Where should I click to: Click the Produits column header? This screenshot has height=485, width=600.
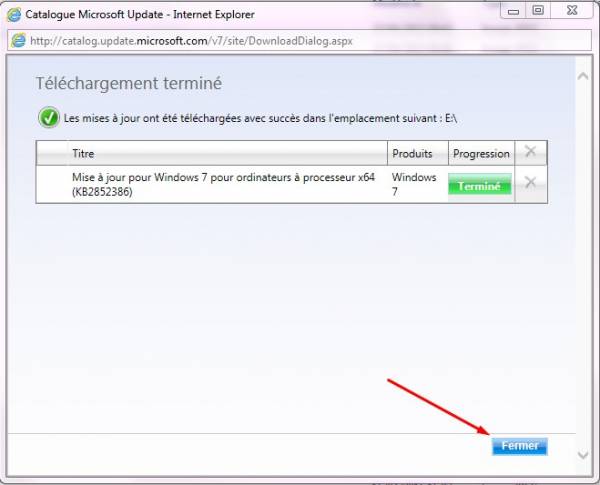click(x=412, y=154)
